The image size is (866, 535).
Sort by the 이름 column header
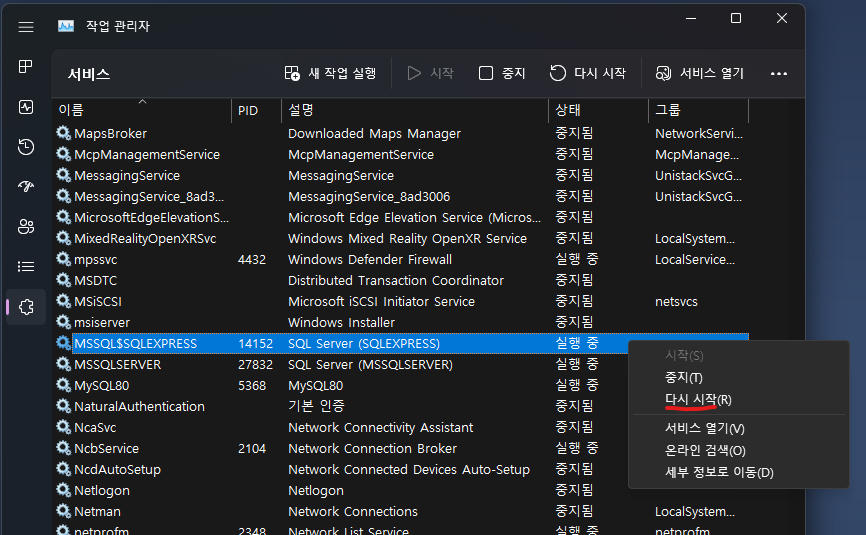pyautogui.click(x=142, y=110)
